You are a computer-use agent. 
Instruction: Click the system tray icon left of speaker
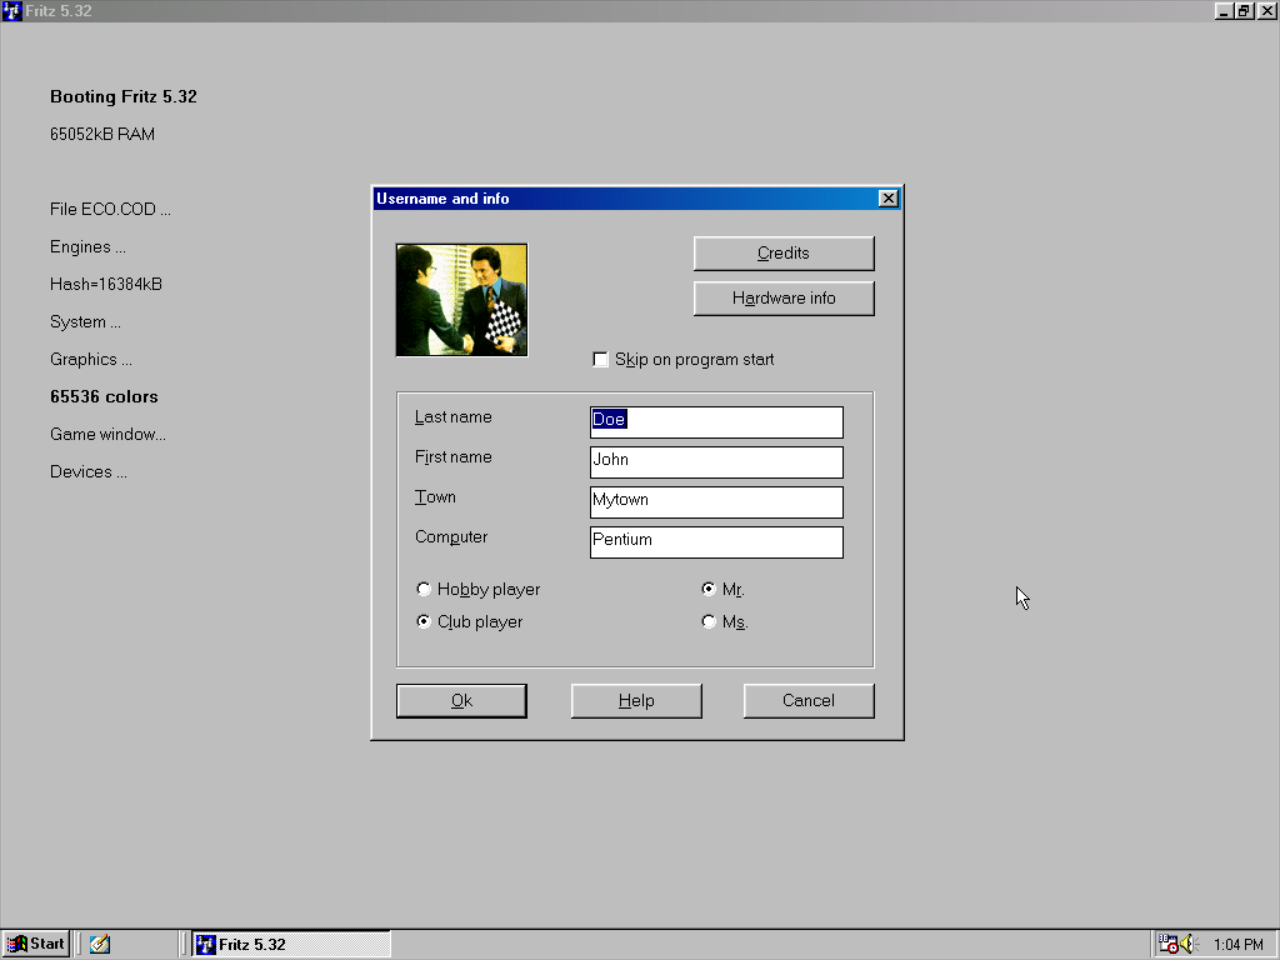[1168, 944]
